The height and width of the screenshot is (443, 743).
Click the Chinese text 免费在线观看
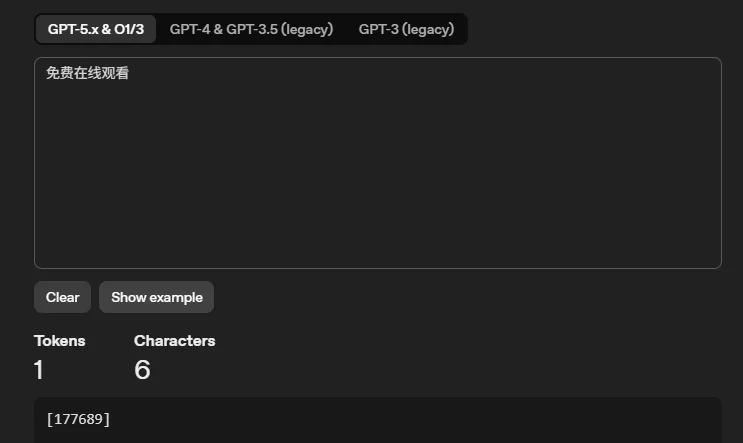[x=87, y=73]
